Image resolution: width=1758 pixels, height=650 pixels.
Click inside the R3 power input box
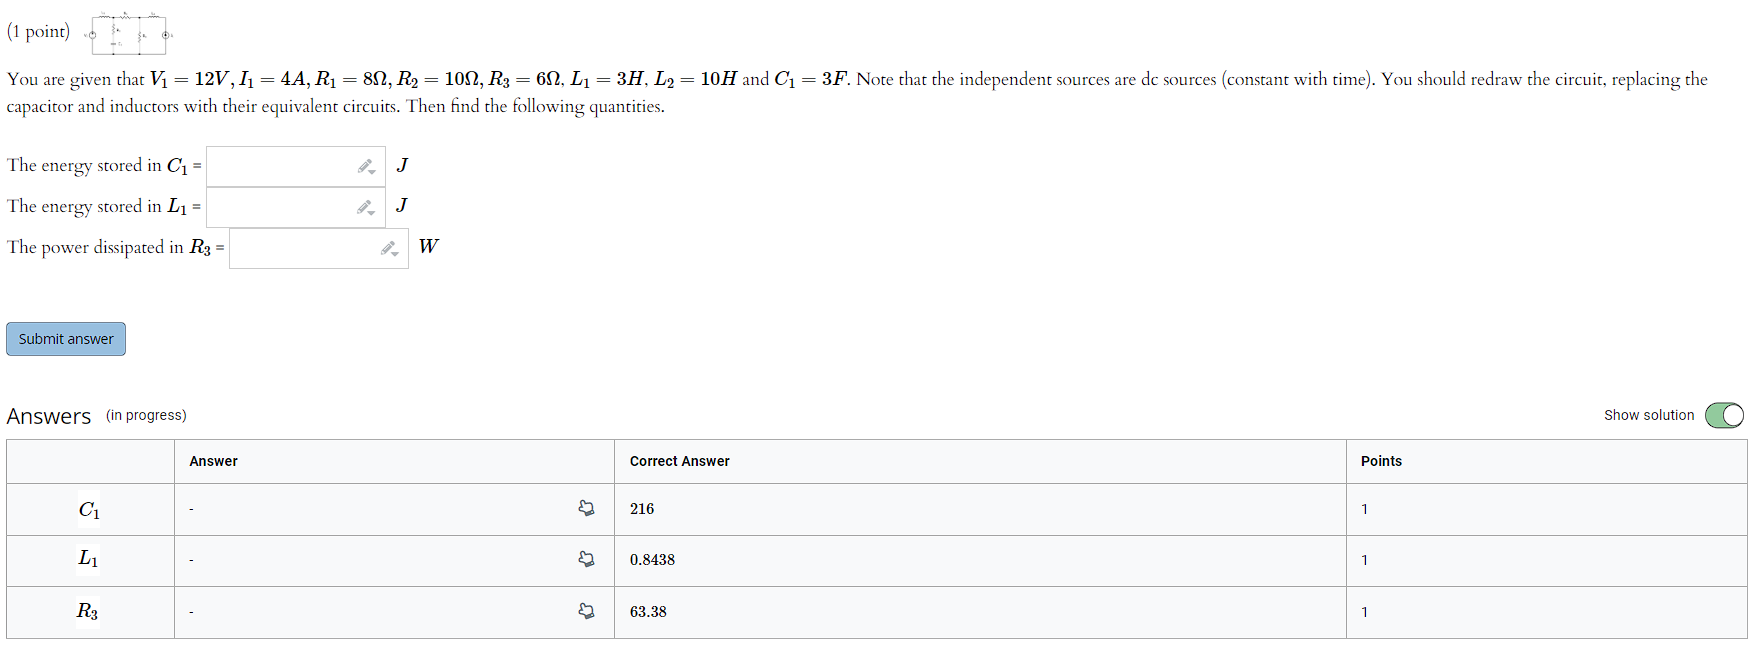click(x=300, y=248)
